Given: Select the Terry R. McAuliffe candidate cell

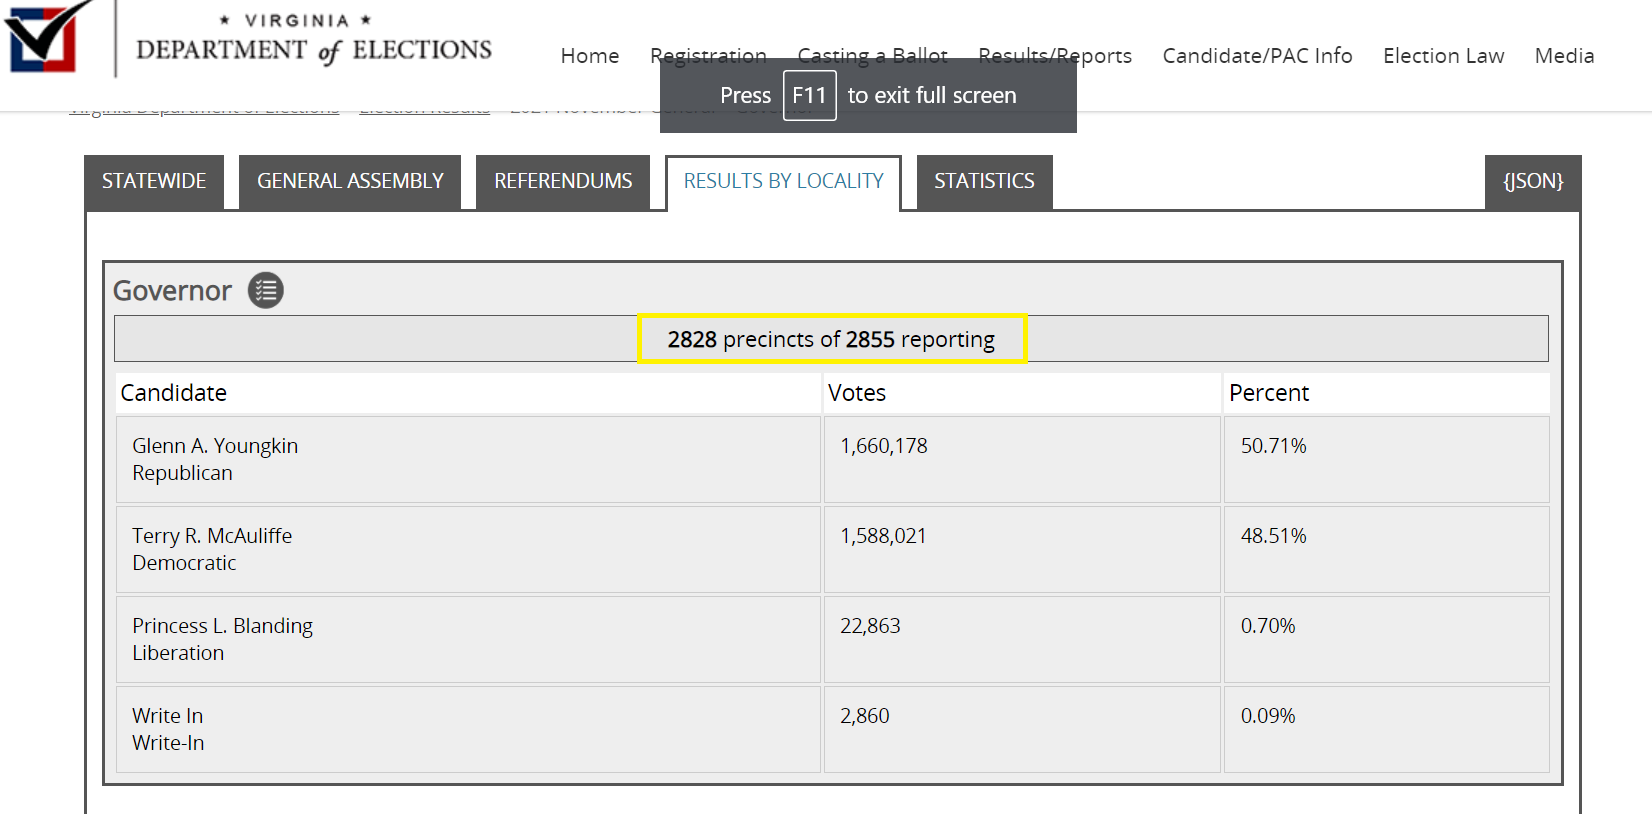Looking at the screenshot, I should pos(468,550).
